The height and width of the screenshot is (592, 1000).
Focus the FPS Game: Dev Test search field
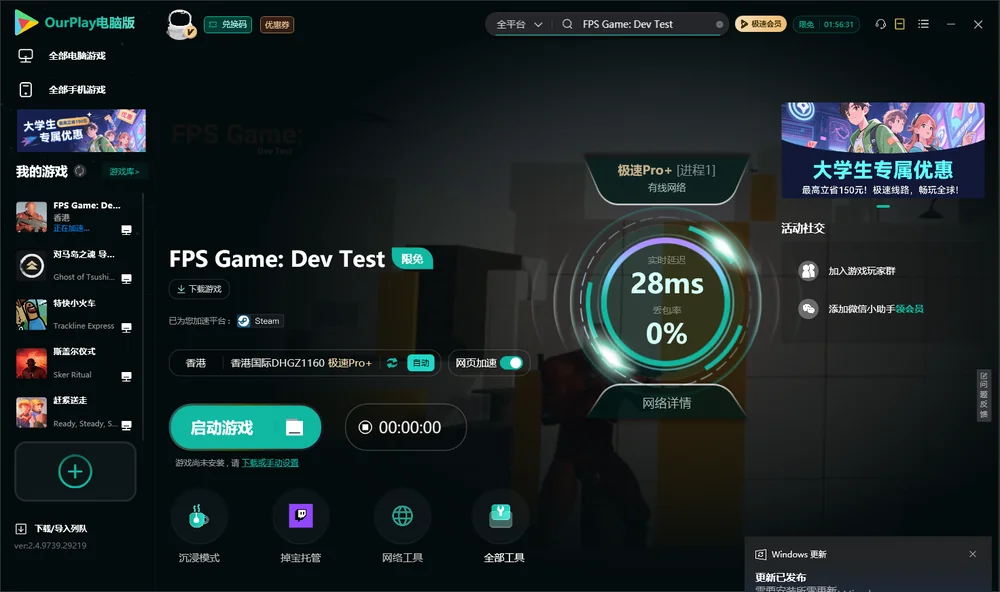(x=644, y=24)
